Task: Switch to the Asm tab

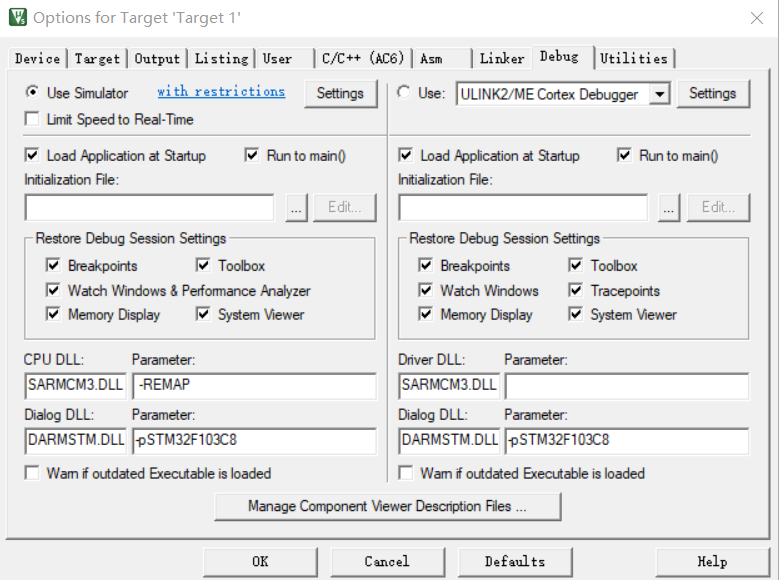Action: coord(442,59)
